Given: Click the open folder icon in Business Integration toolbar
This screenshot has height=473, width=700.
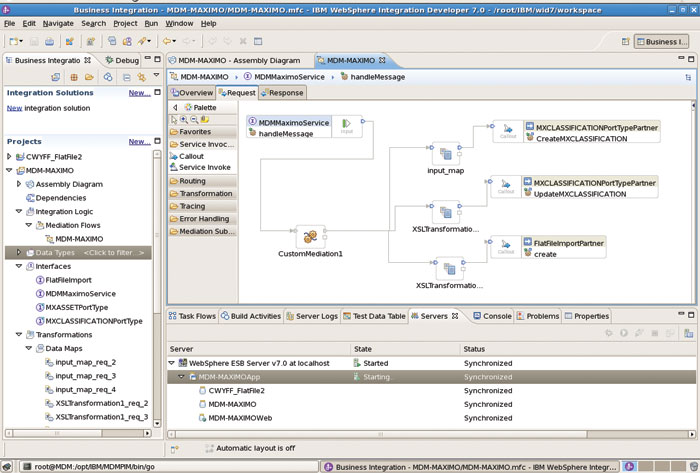Looking at the screenshot, I should pos(89,77).
